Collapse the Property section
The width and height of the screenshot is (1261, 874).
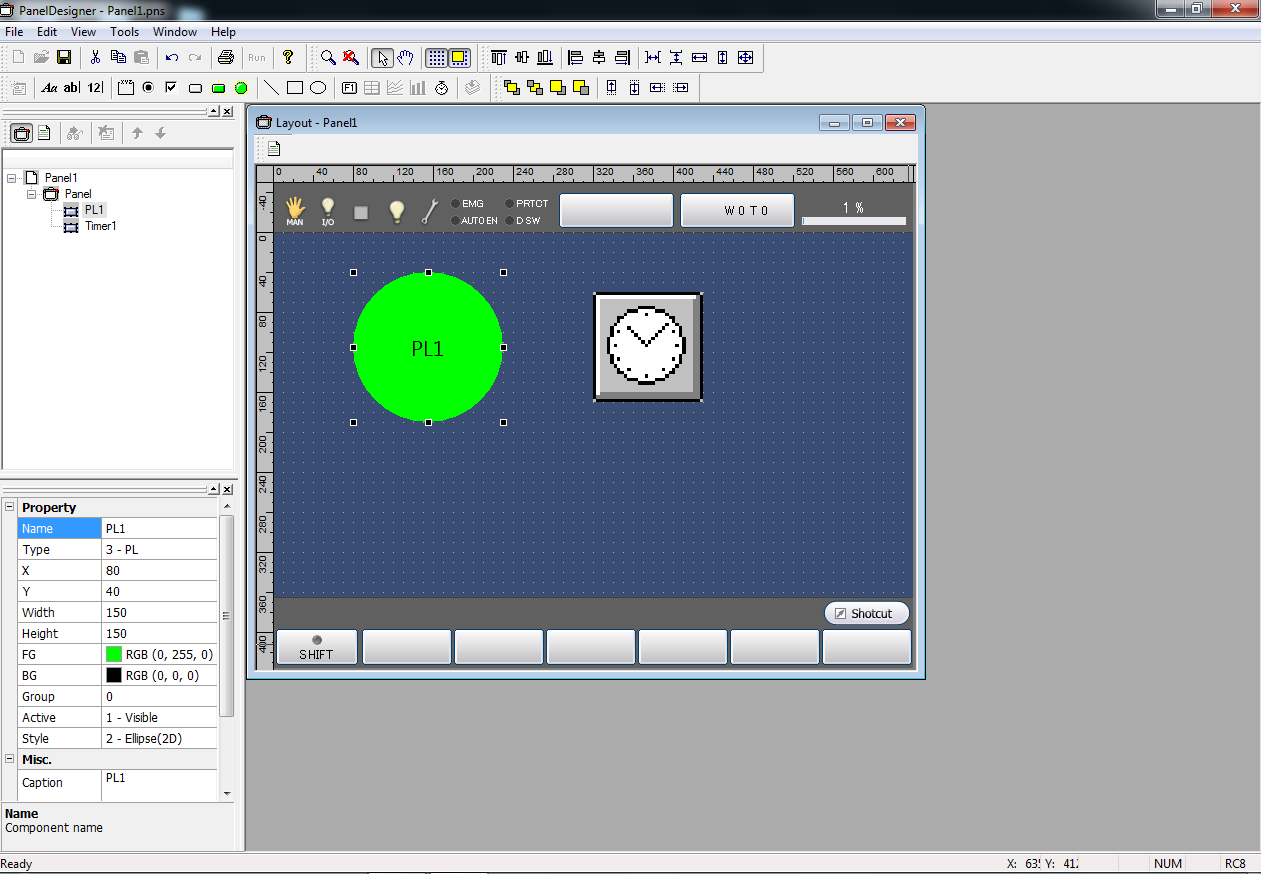pyautogui.click(x=9, y=507)
